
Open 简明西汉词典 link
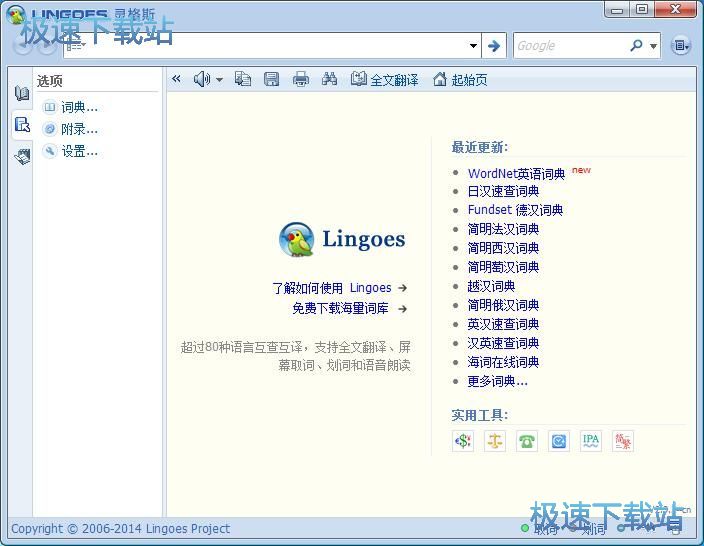point(503,248)
